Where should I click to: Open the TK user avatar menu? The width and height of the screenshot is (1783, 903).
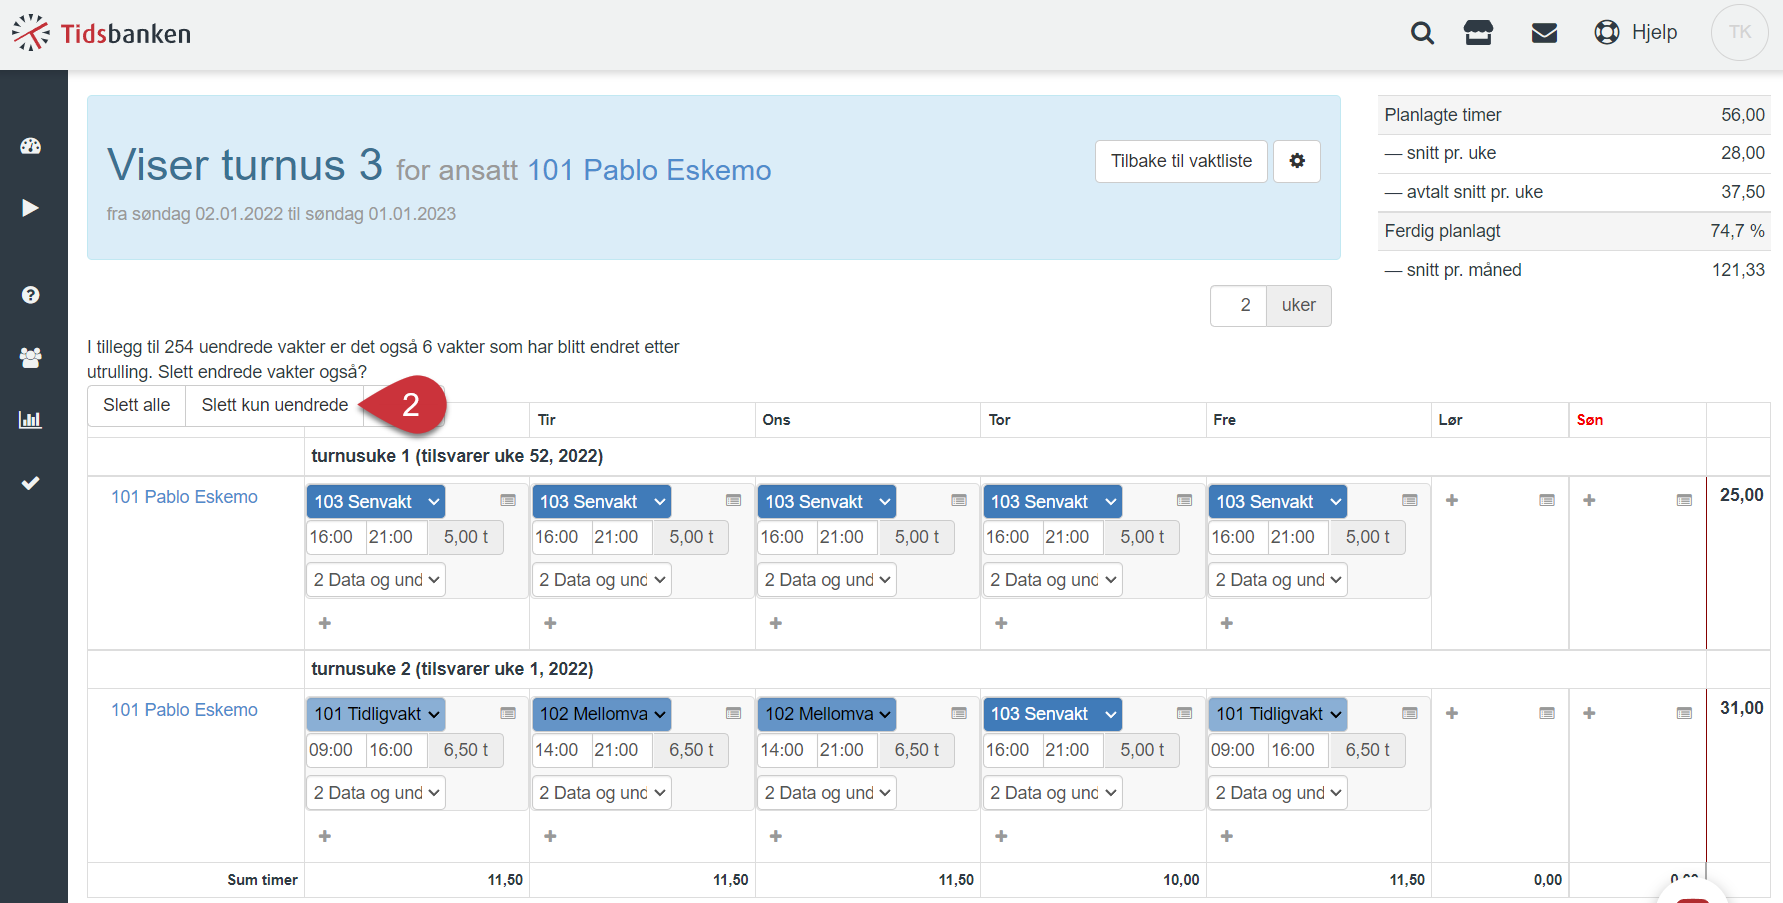[x=1740, y=33]
